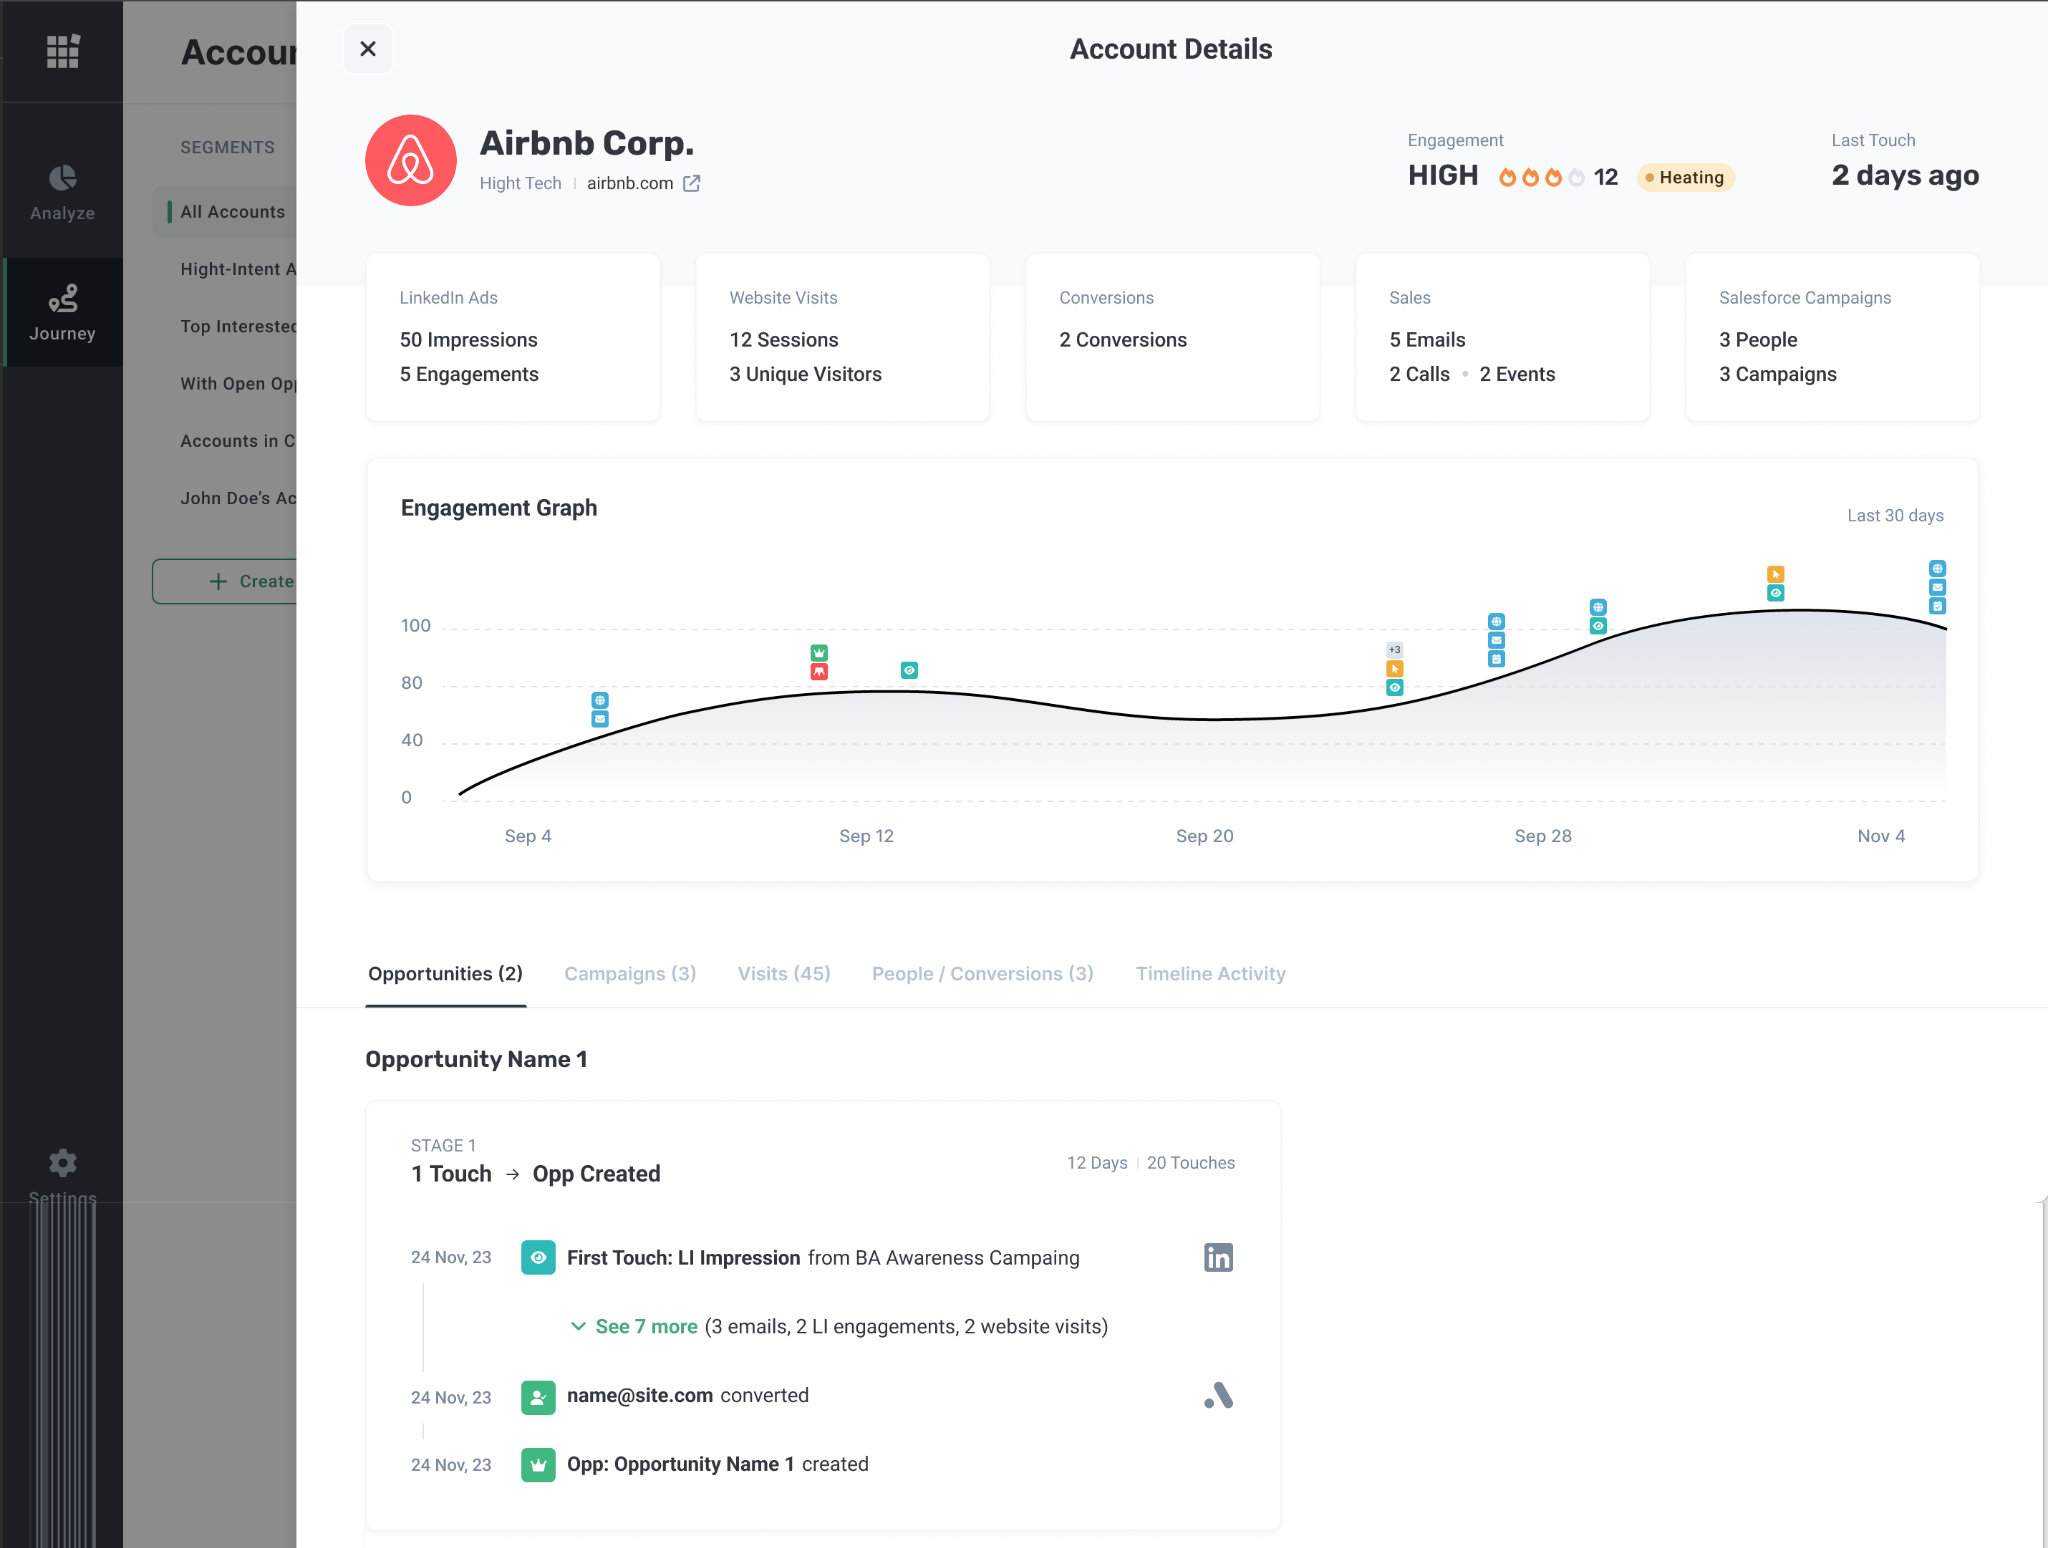Click the crown icon on Opp created event

pyautogui.click(x=538, y=1464)
